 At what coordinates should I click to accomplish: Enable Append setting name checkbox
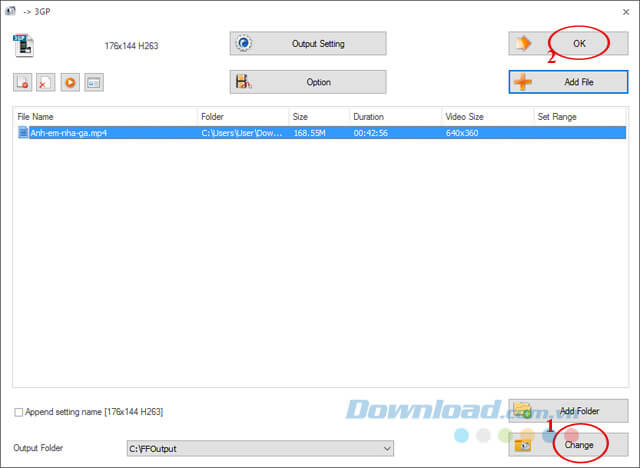coord(19,412)
